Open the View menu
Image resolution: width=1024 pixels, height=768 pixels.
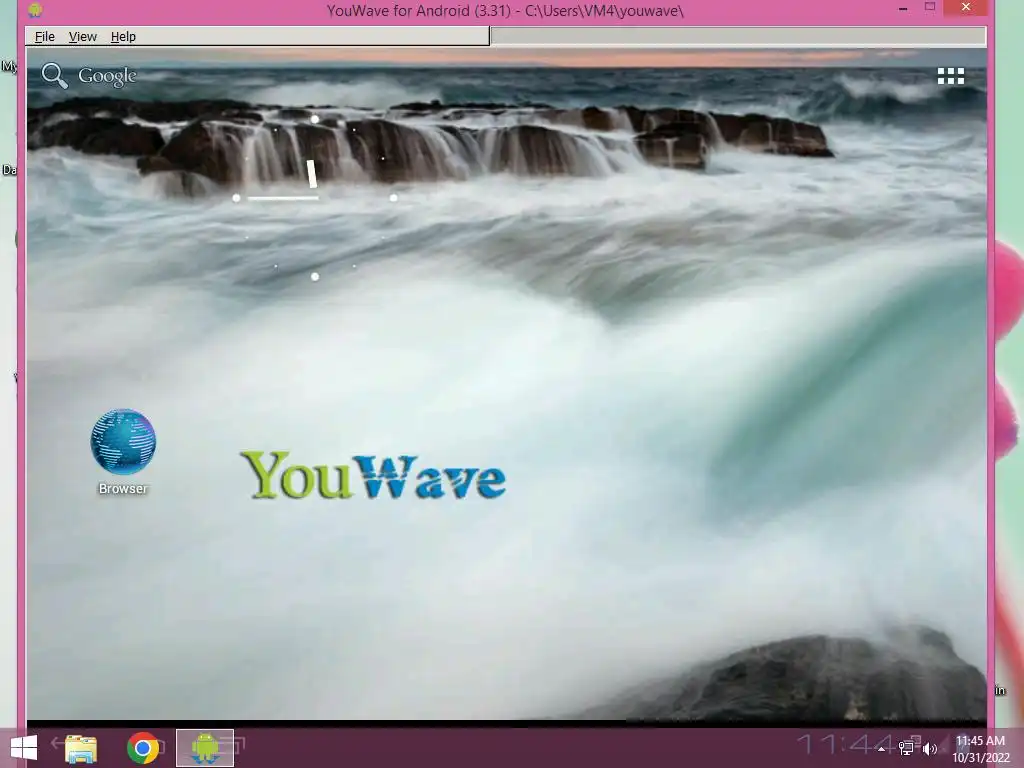pyautogui.click(x=82, y=37)
